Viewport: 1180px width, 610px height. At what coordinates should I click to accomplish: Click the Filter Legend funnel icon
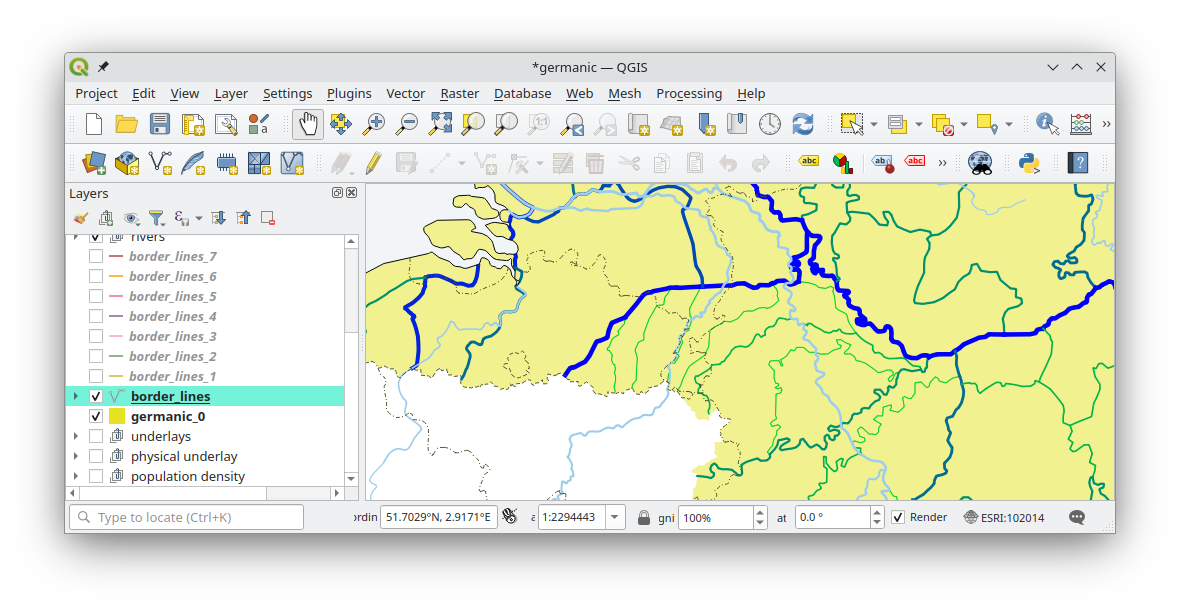coord(156,217)
